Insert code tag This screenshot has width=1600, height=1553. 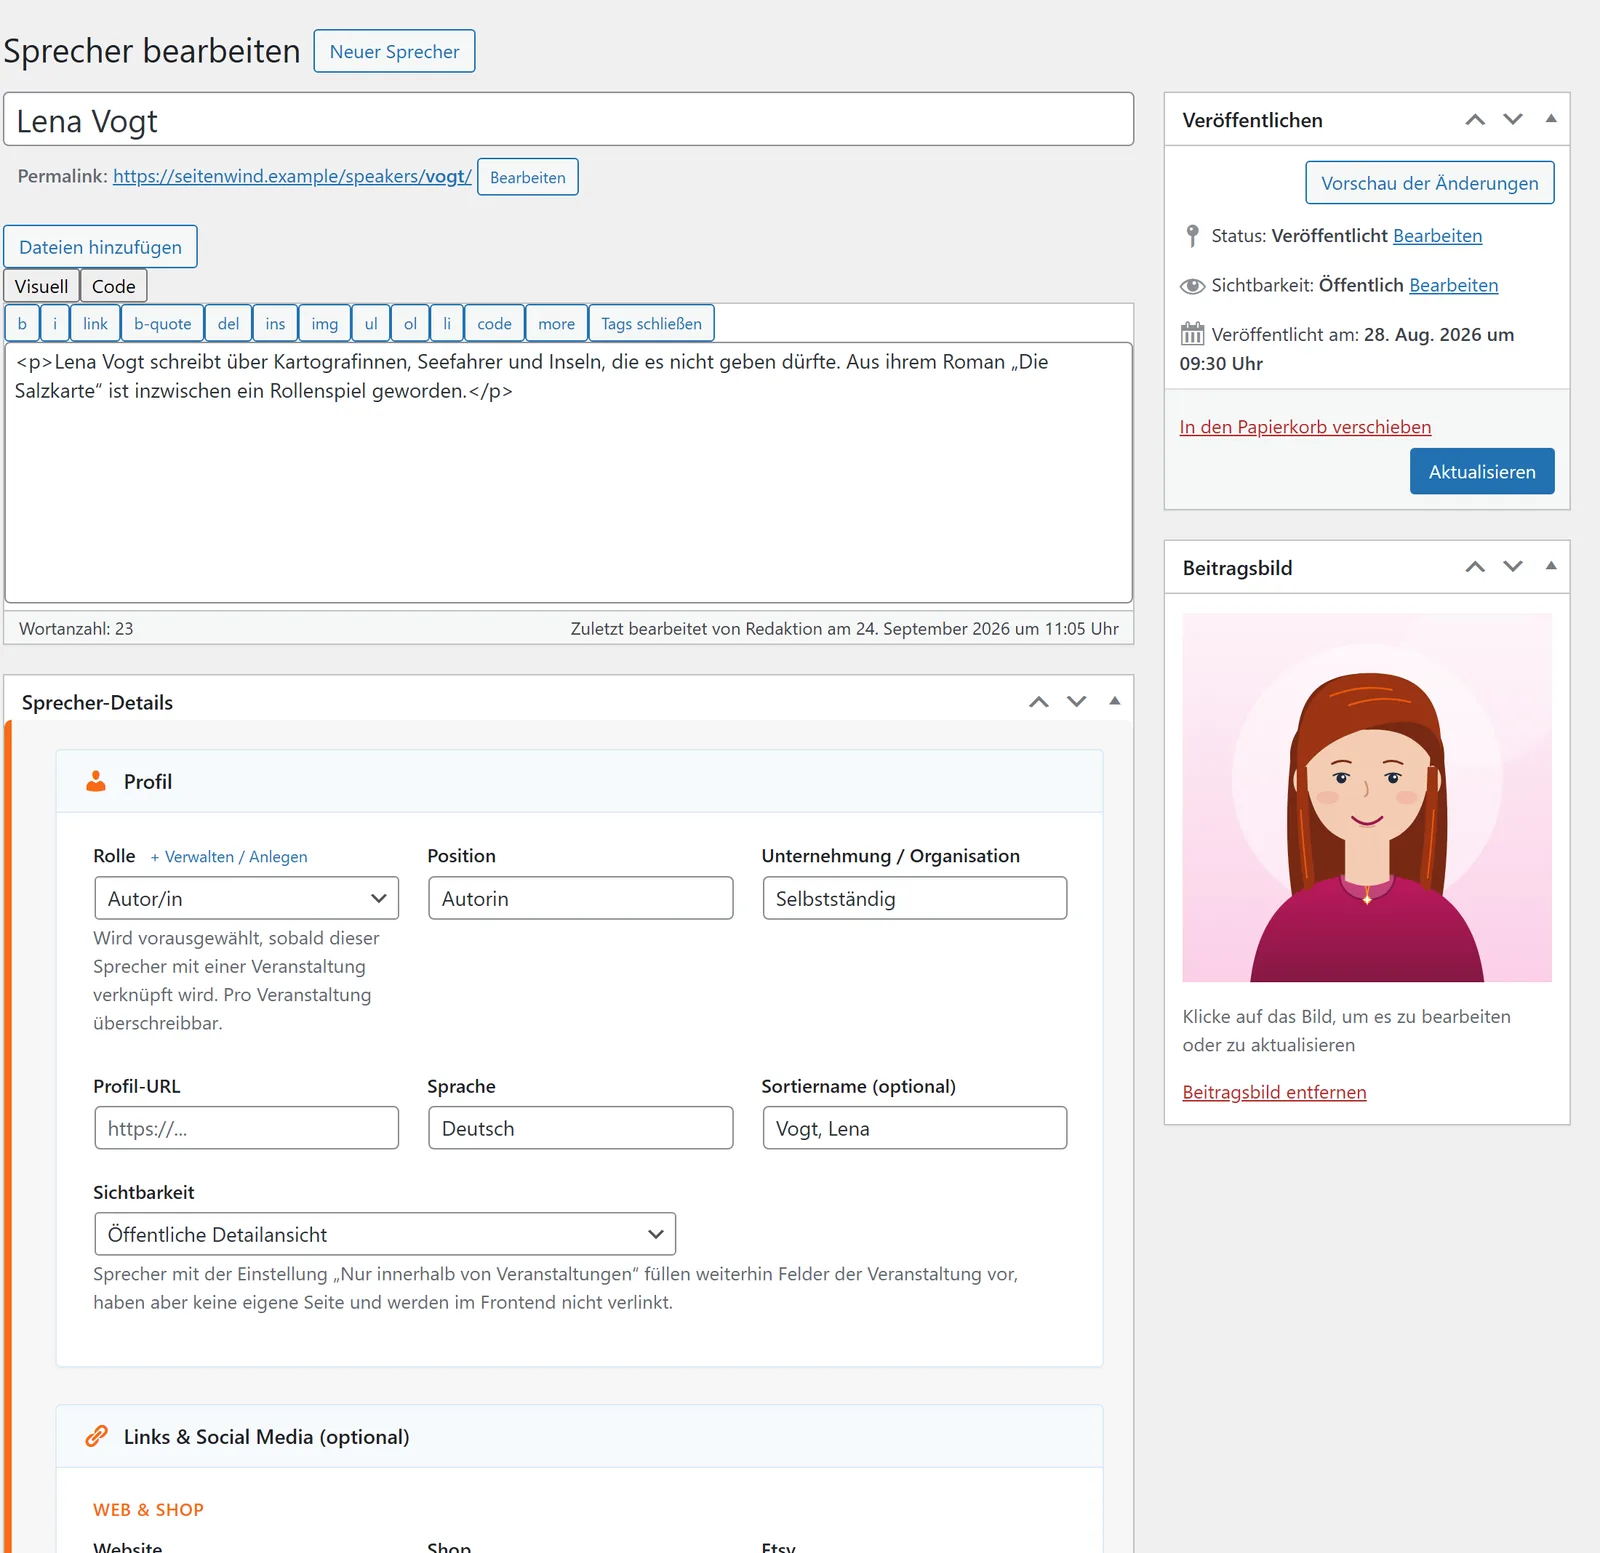tap(494, 324)
